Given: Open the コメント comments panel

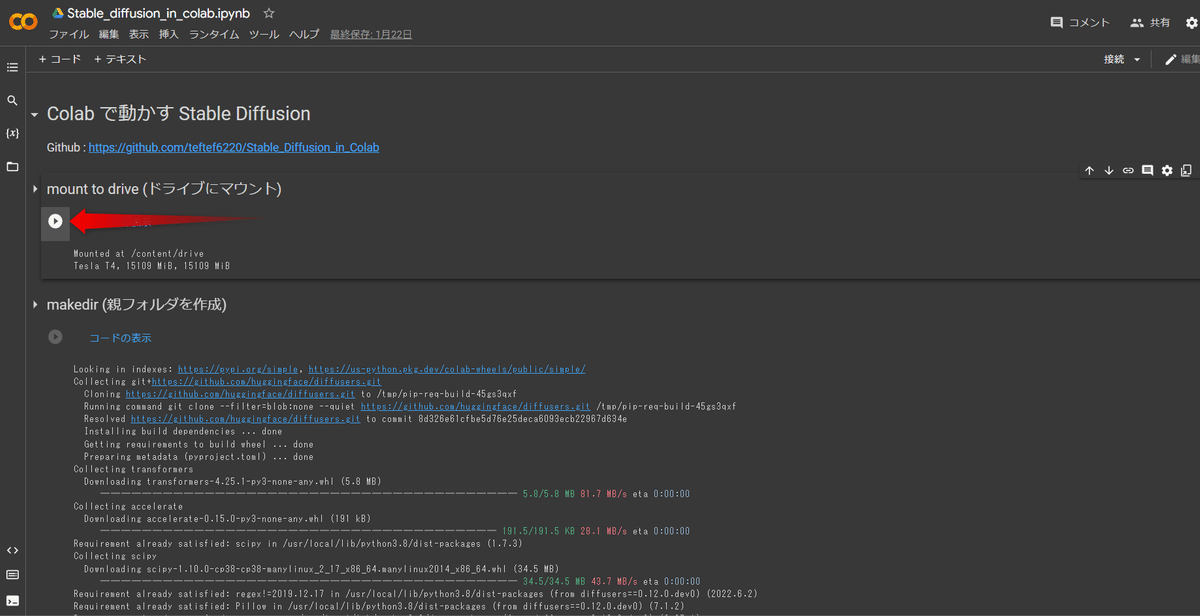Looking at the screenshot, I should coord(1080,23).
